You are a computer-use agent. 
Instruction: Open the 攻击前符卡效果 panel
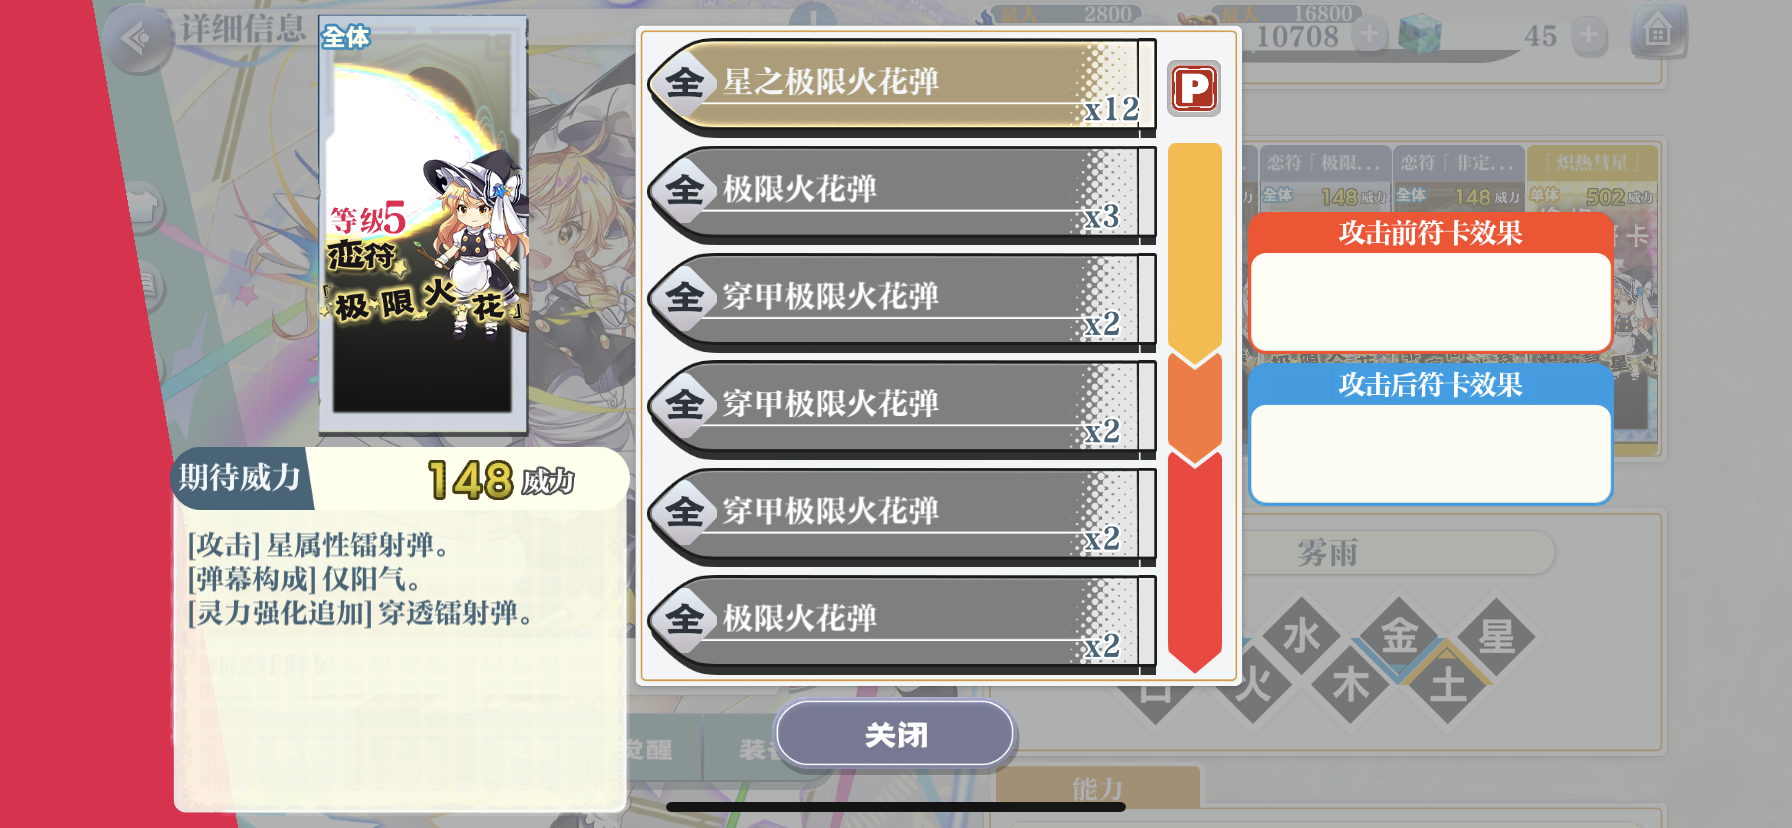tap(1430, 282)
